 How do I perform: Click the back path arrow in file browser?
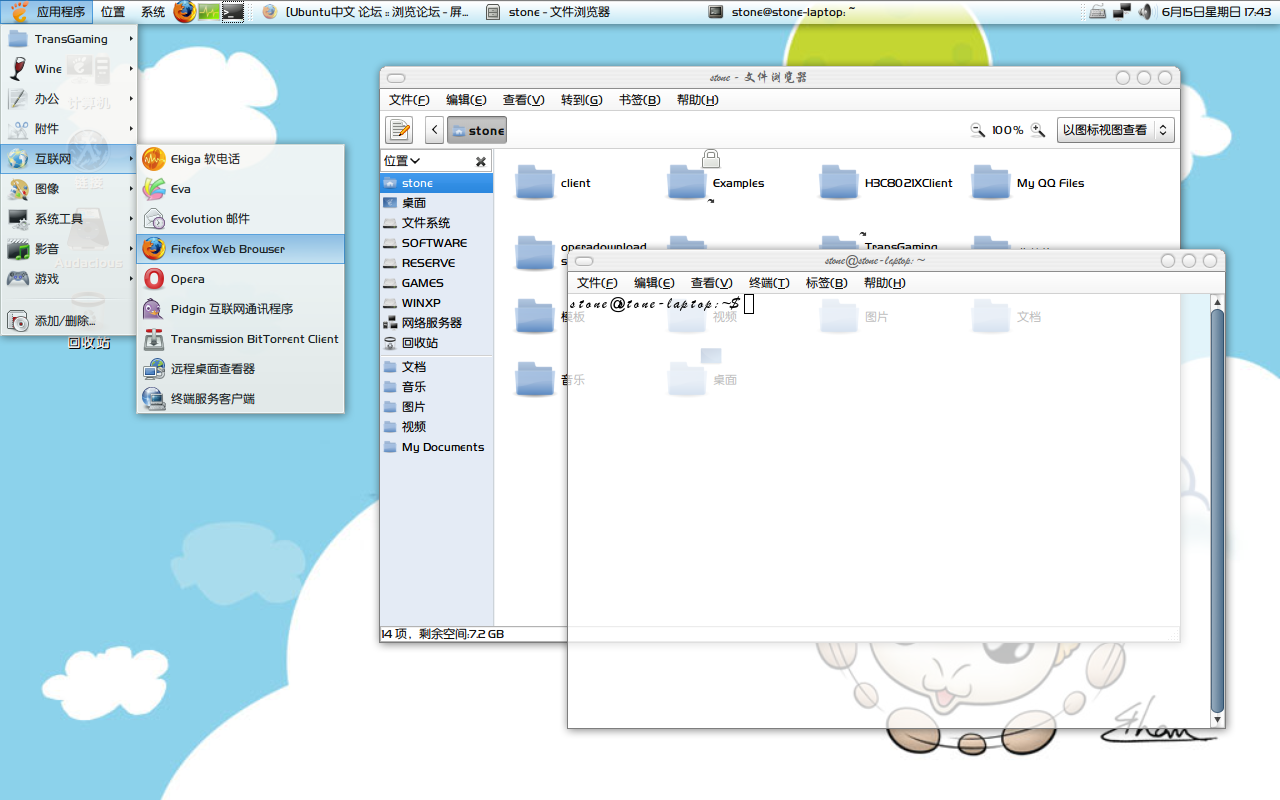[435, 130]
